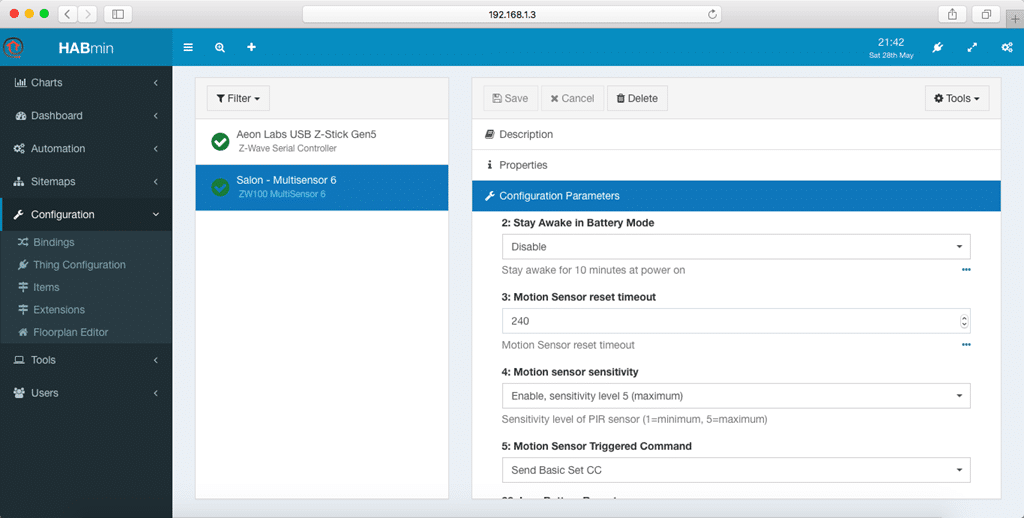This screenshot has width=1024, height=518.
Task: Click the Delete button
Action: tap(637, 98)
